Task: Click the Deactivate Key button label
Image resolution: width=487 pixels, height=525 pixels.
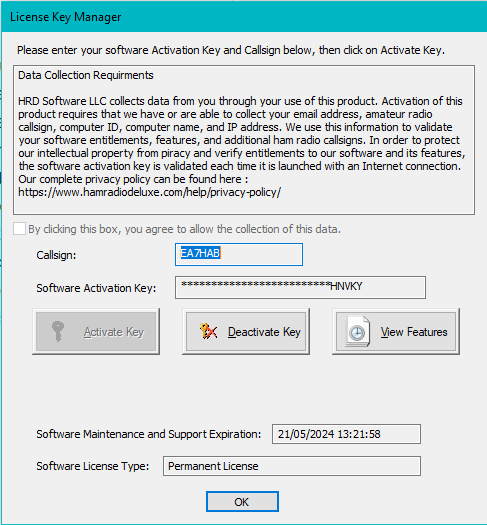Action: 264,332
